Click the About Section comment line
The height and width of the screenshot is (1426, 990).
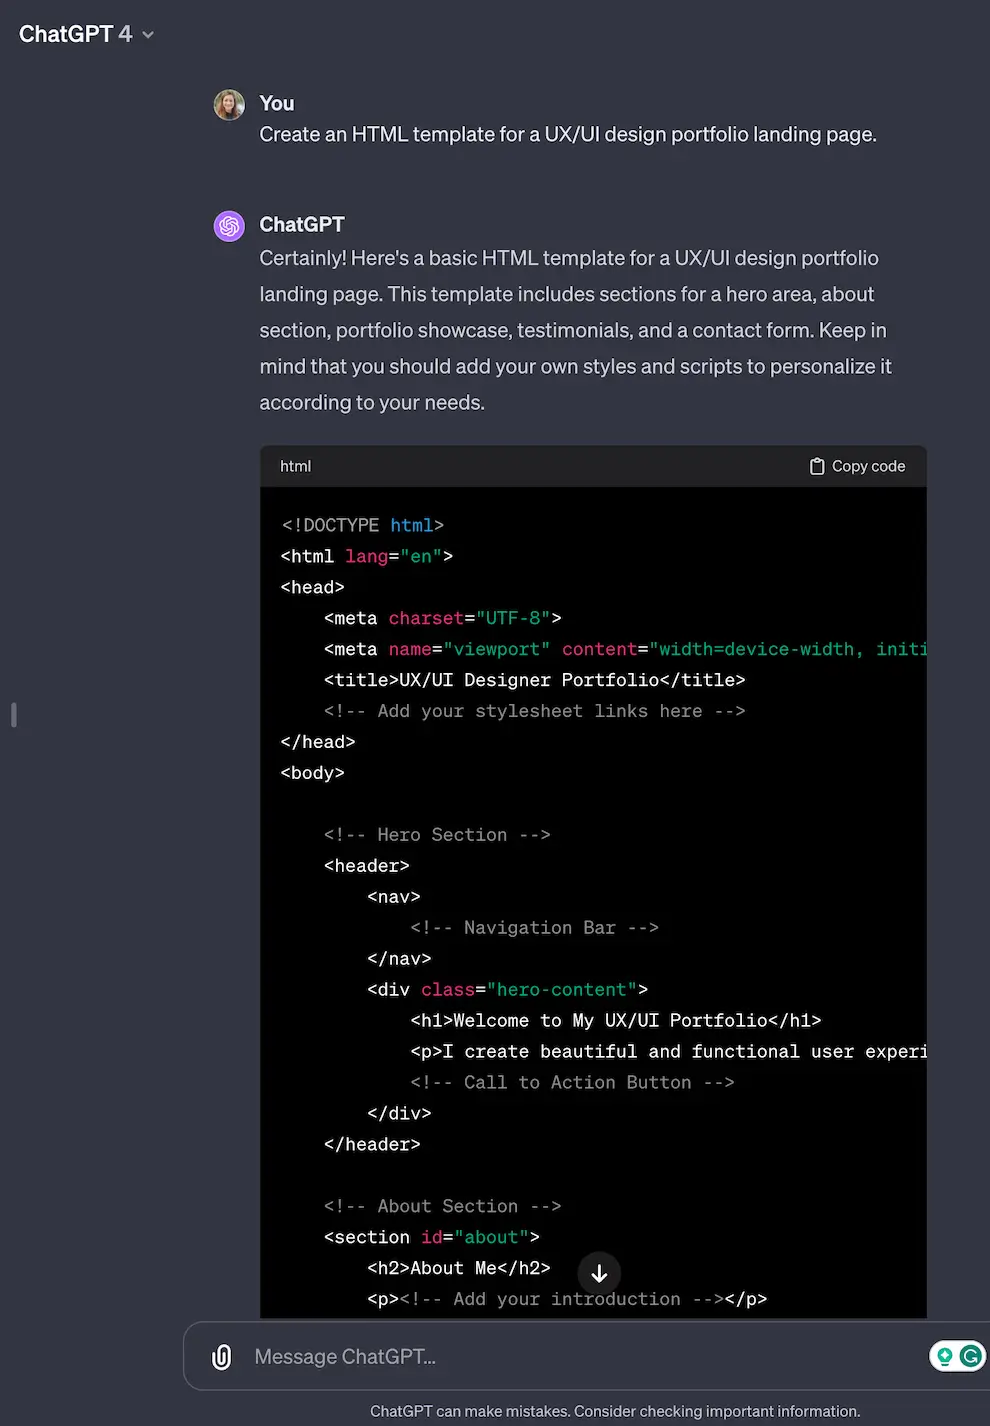[x=442, y=1206]
